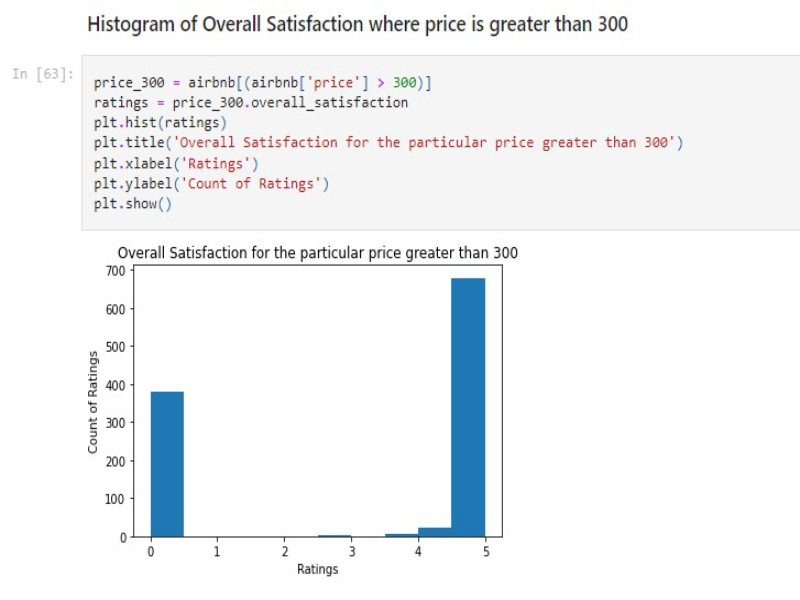
Task: Click the plt.ylabel('Count of Ratings') line
Action: coord(211,184)
